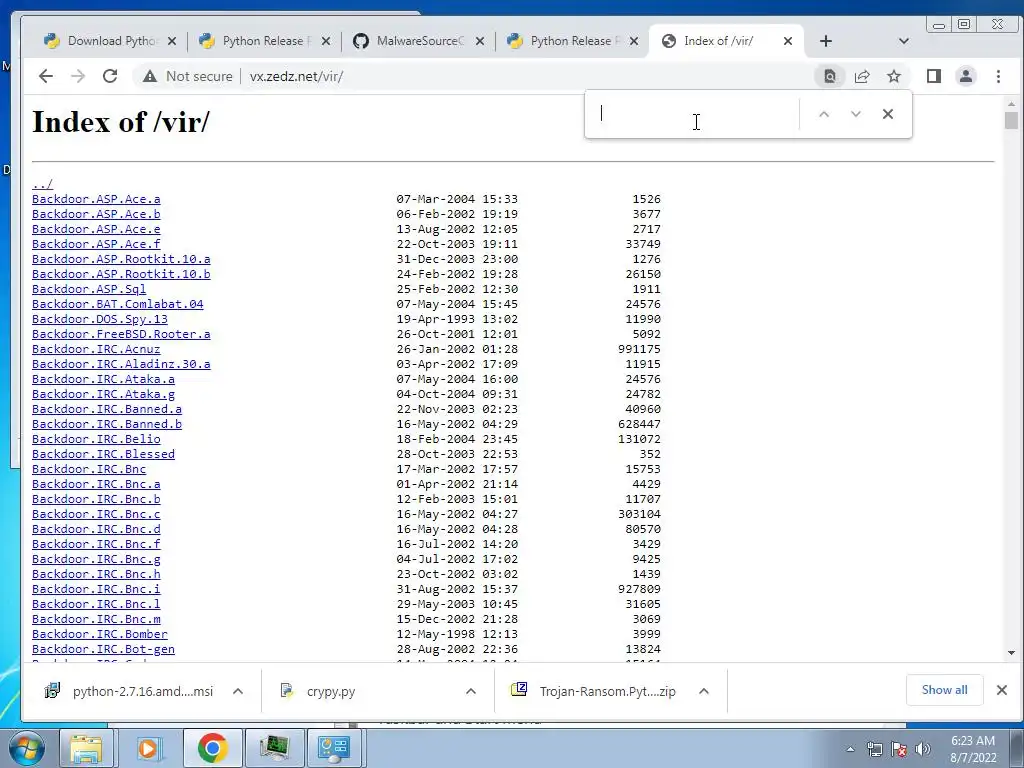1024x768 pixels.
Task: Click file size 991175 of Backdoor.IRC.Acnuz
Action: [x=639, y=349]
